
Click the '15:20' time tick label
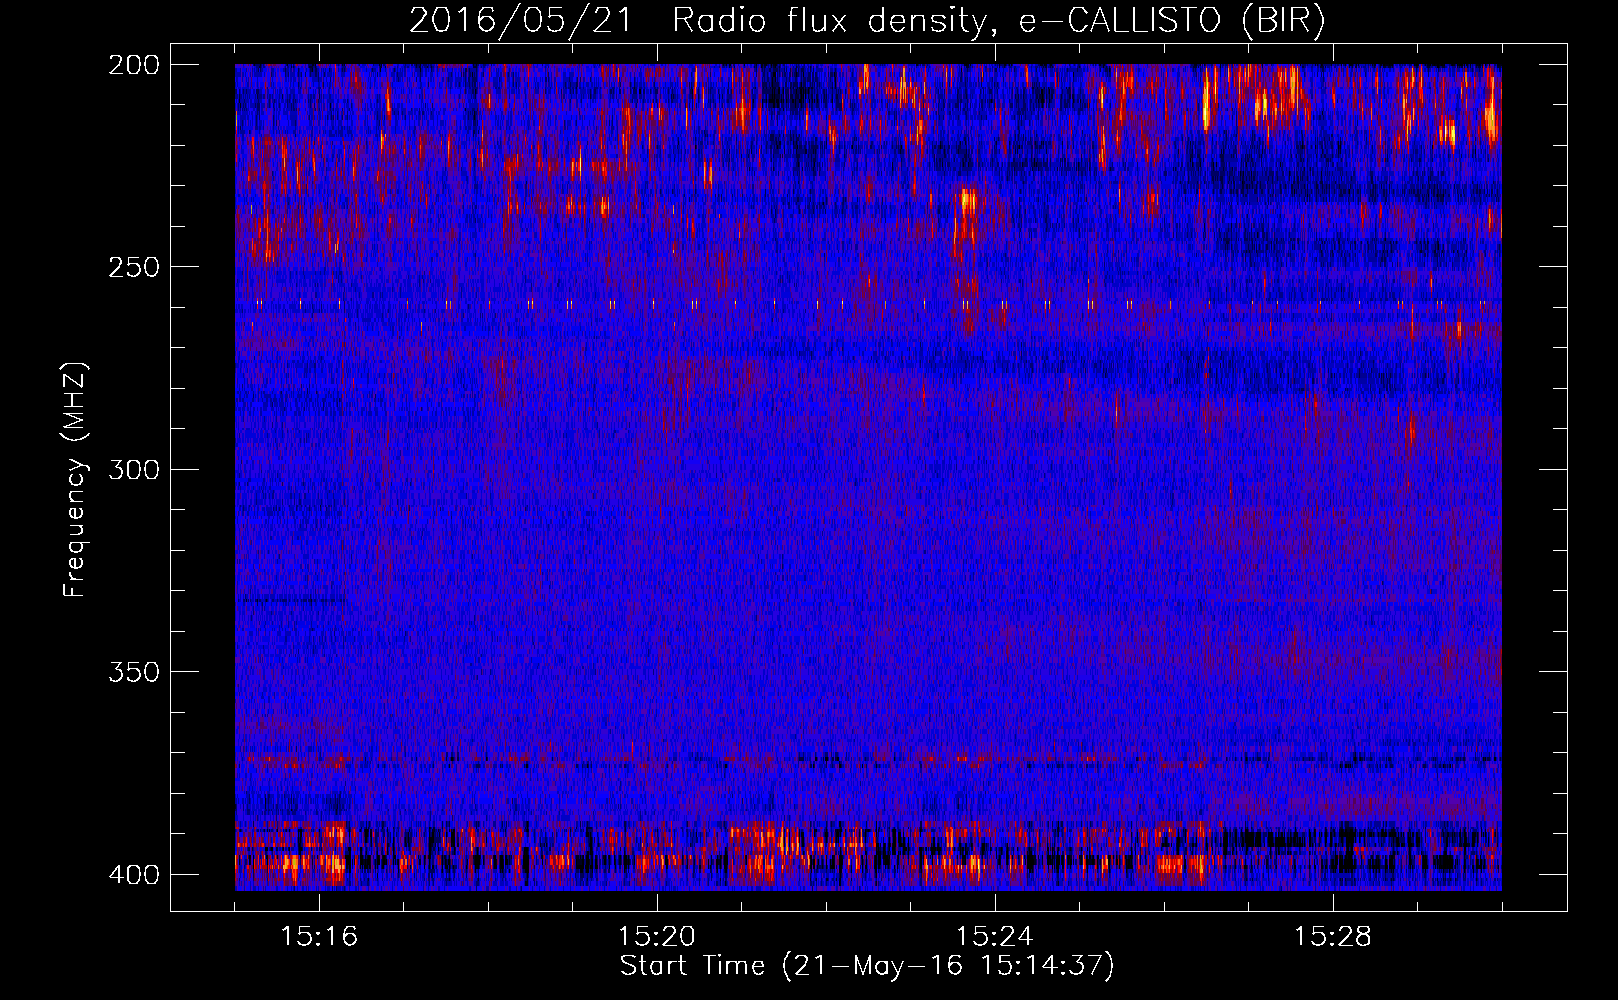pos(657,937)
